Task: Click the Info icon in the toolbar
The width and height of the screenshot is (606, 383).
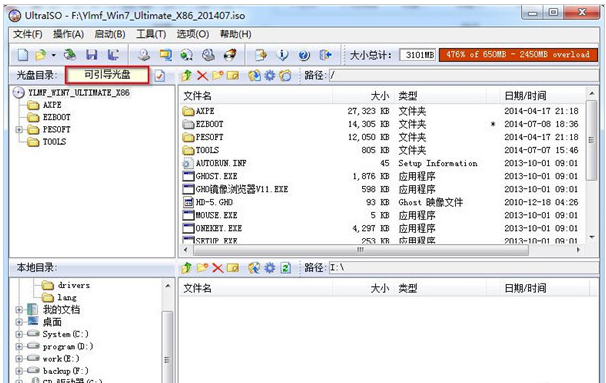Action: 283,55
